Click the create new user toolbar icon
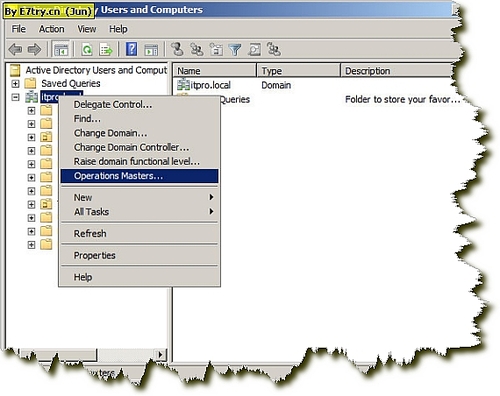 coord(177,49)
